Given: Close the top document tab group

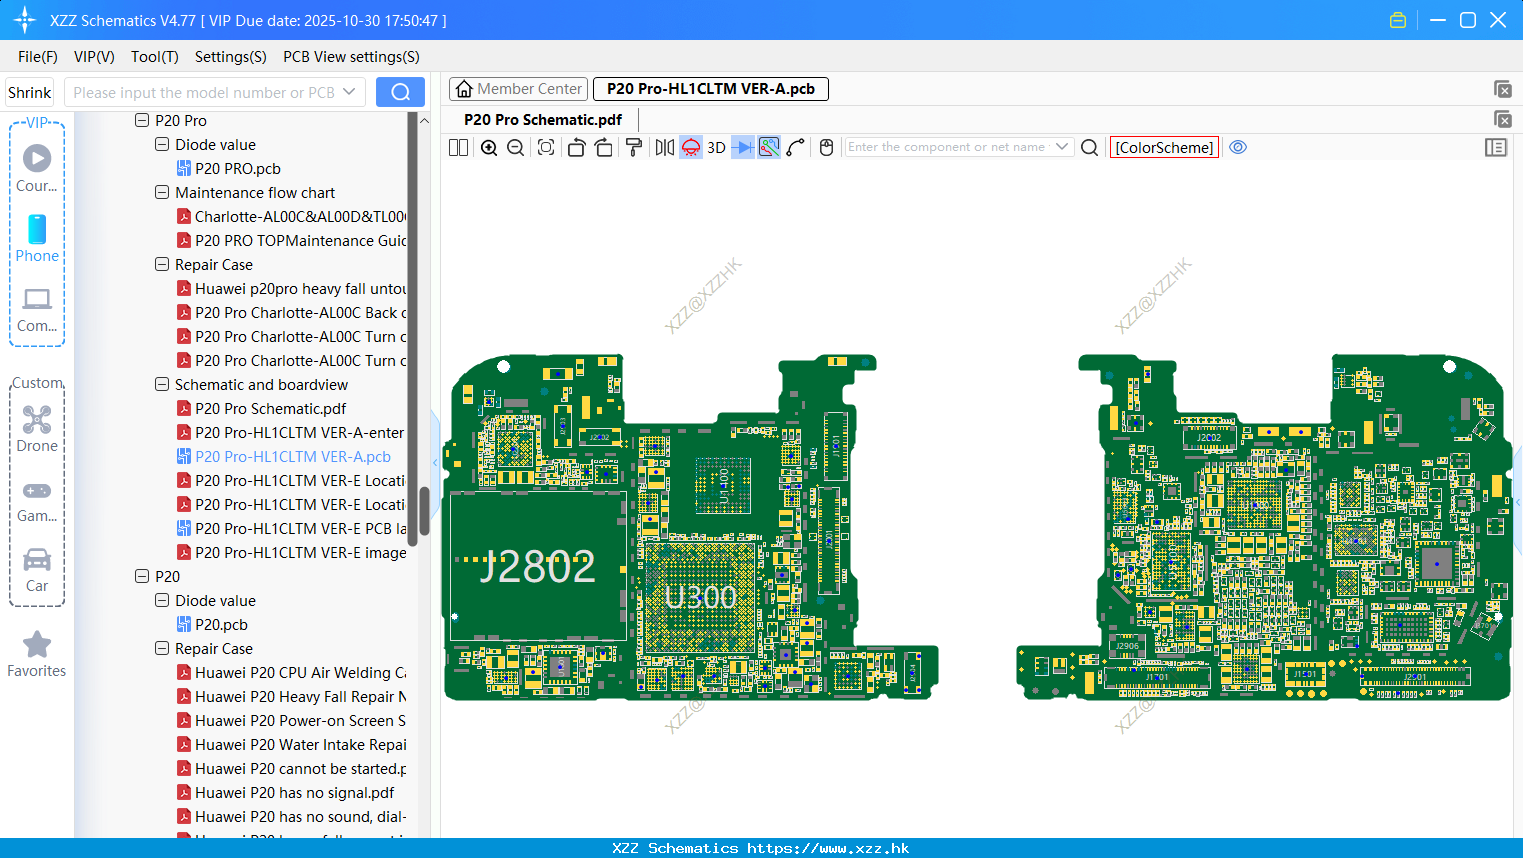Looking at the screenshot, I should [1502, 89].
